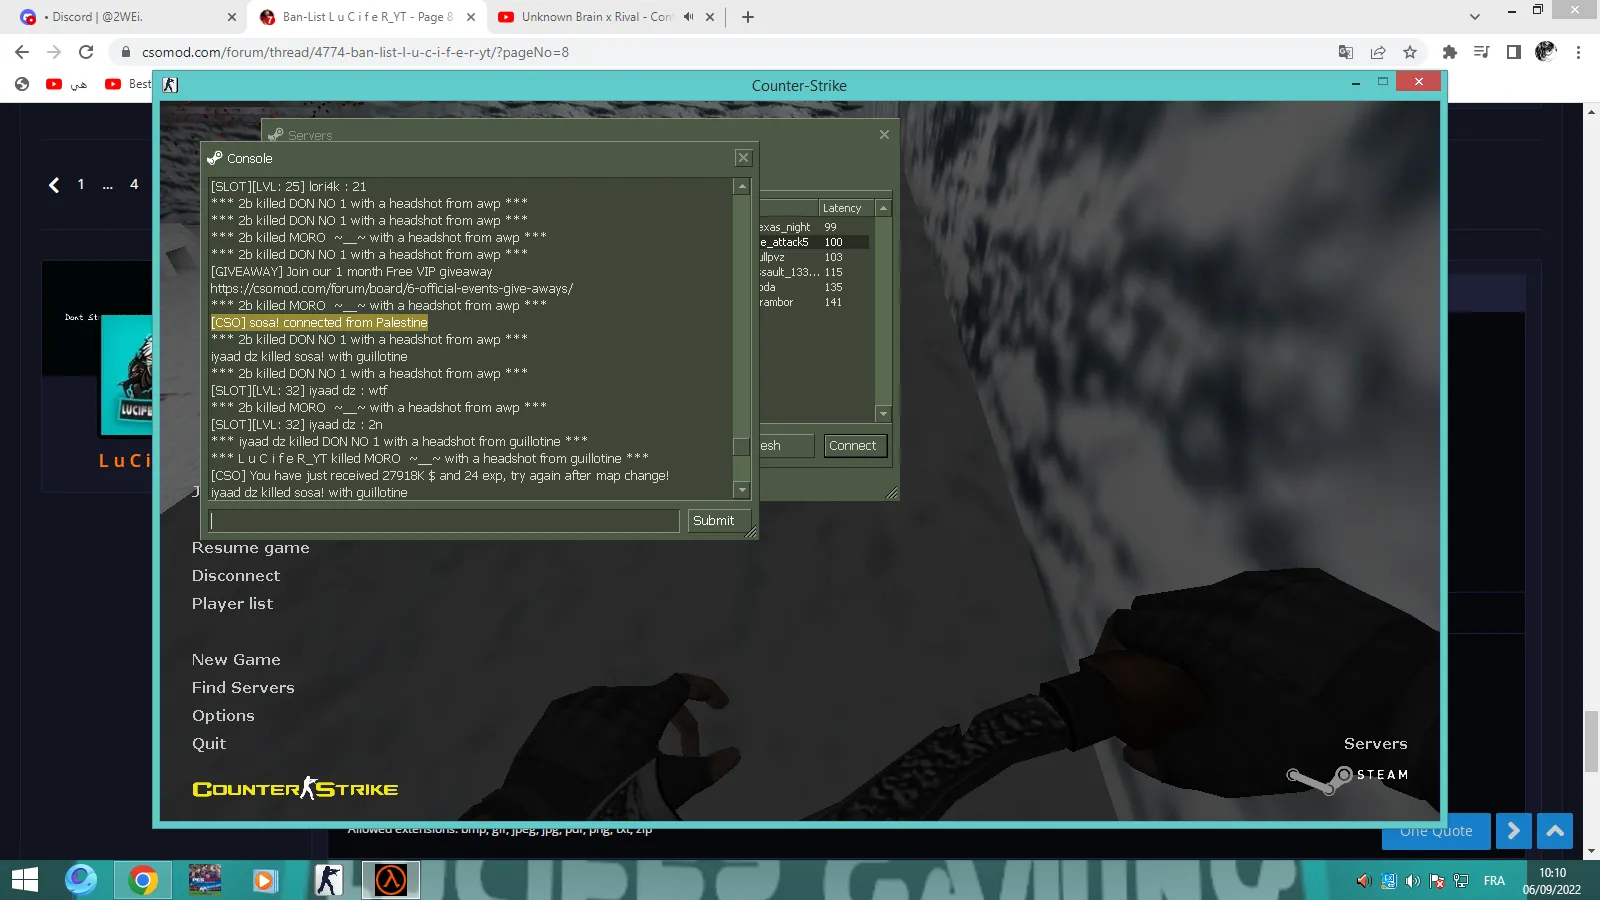The width and height of the screenshot is (1600, 900).
Task: Click the Servers label above Steam logo
Action: pyautogui.click(x=1376, y=744)
